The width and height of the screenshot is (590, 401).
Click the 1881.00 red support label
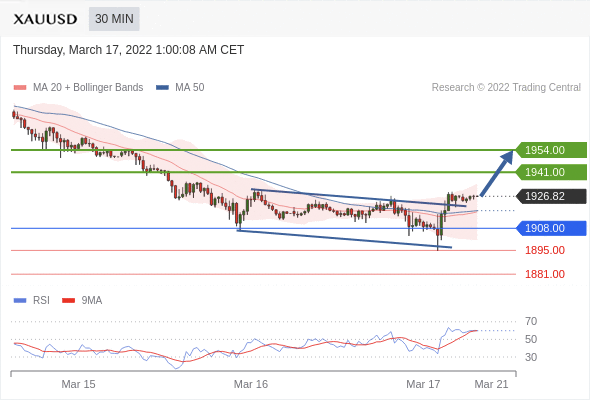[545, 274]
